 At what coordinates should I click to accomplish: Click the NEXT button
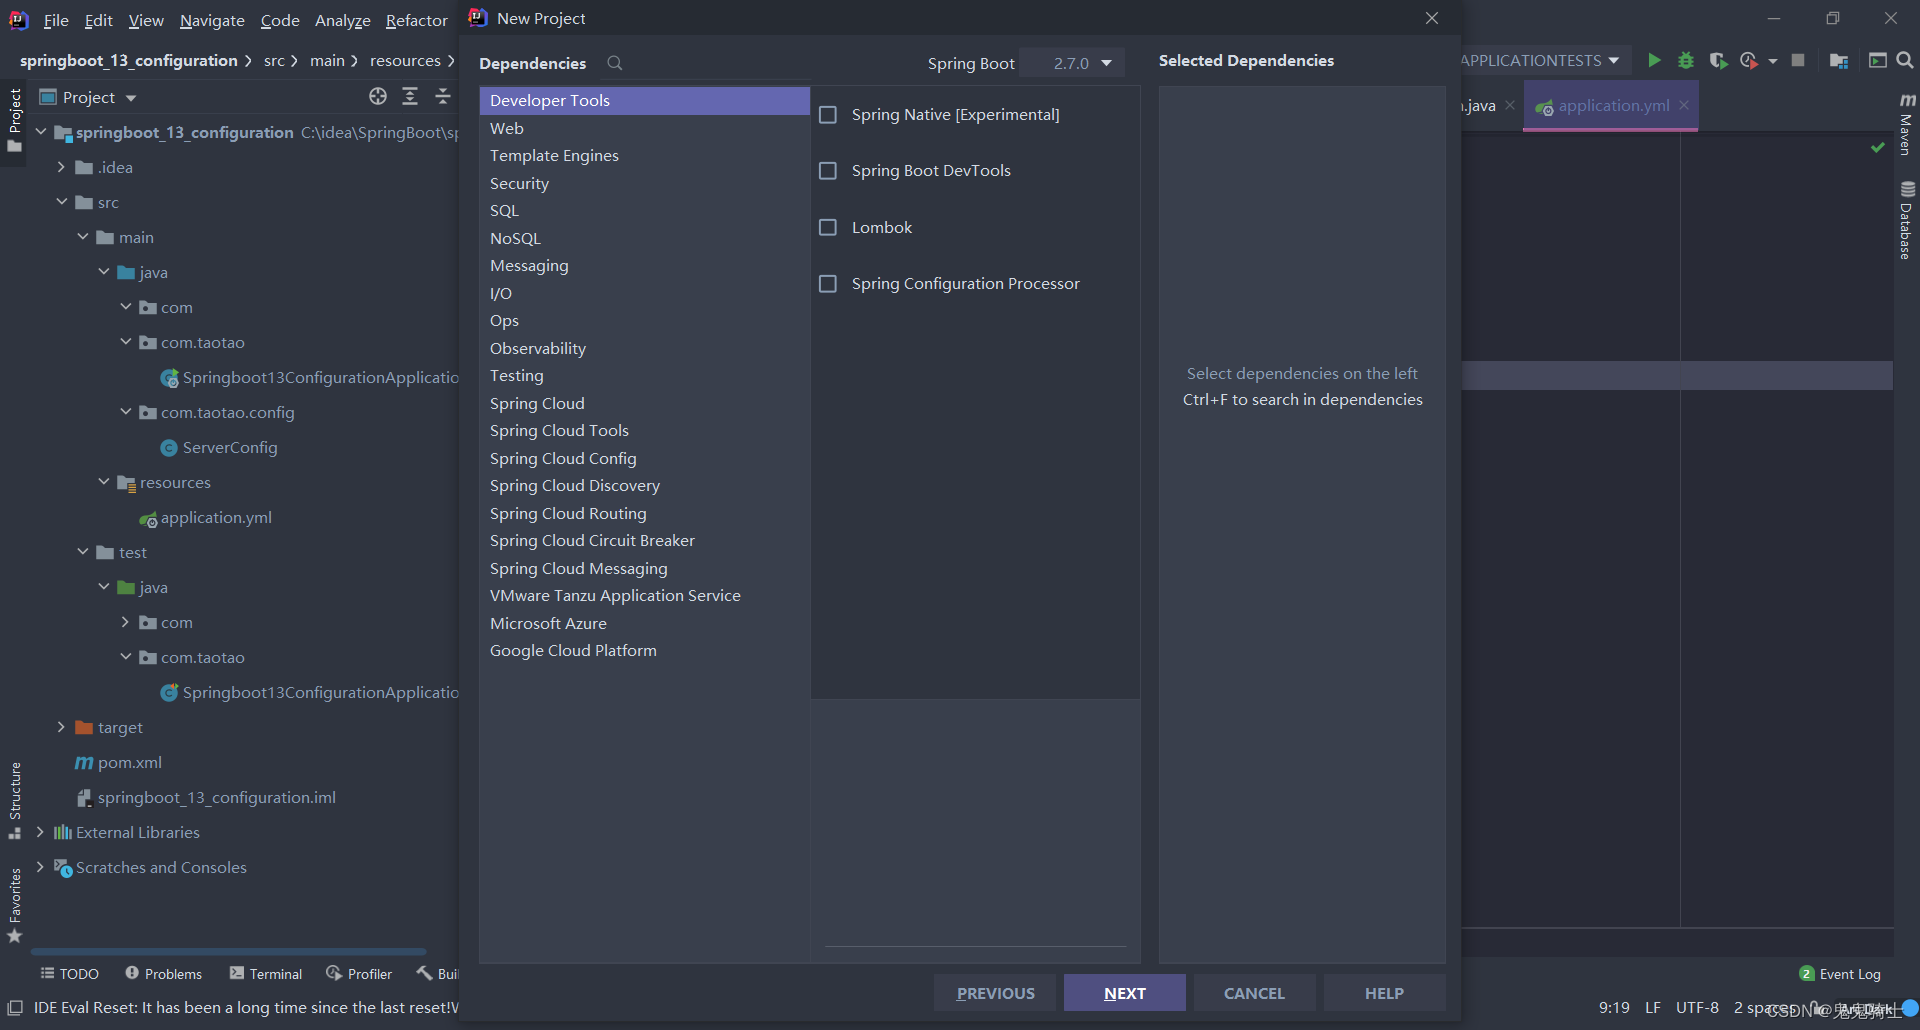(1125, 993)
